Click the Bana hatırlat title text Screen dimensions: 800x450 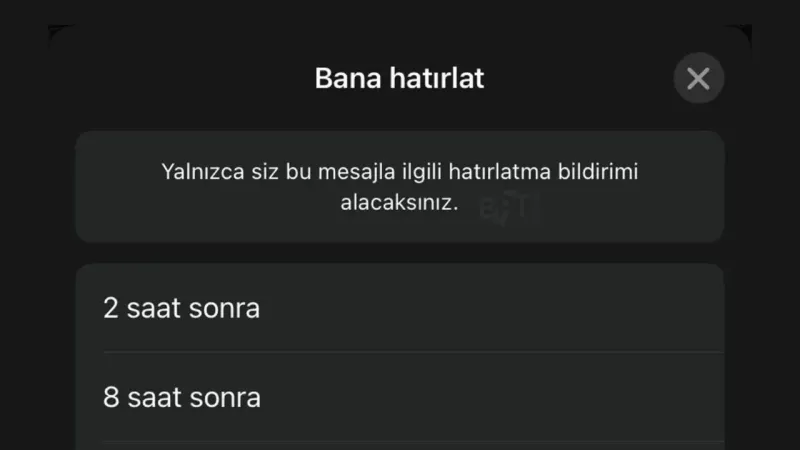click(399, 78)
